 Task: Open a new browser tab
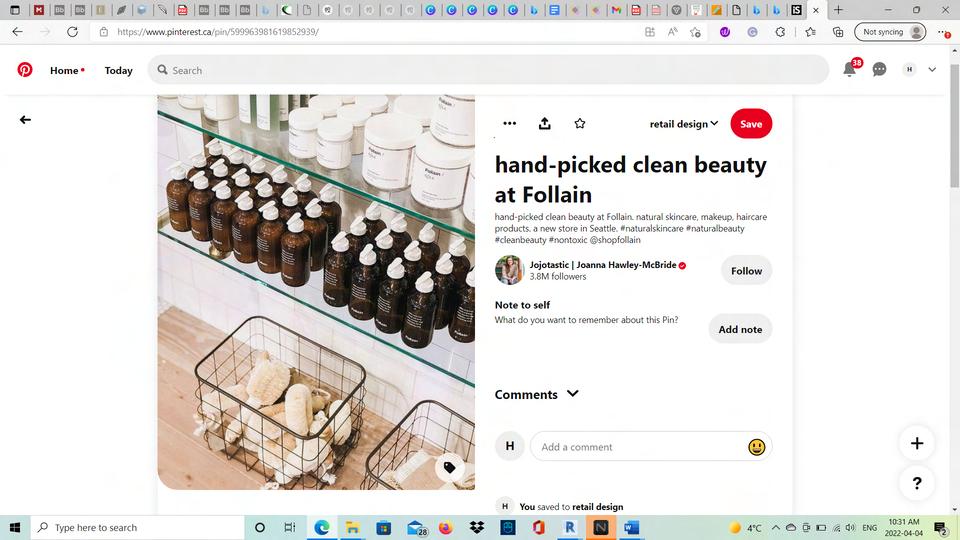pos(838,10)
